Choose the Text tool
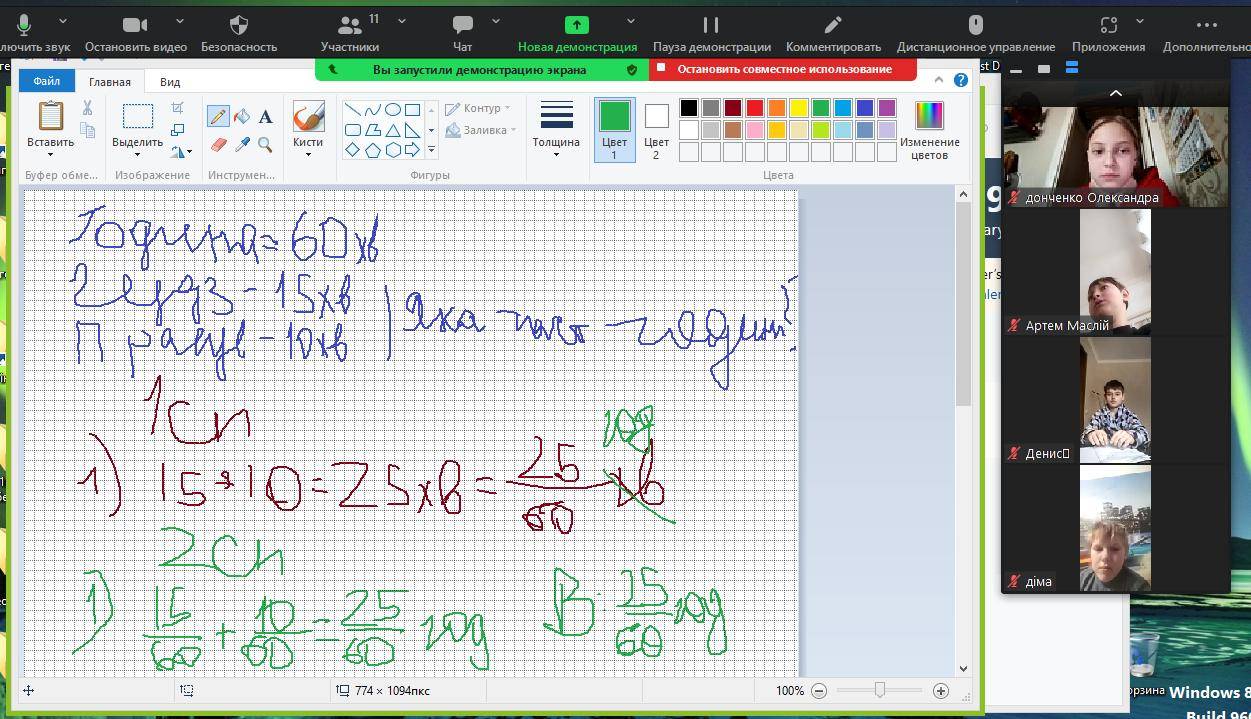1251x719 pixels. point(266,116)
